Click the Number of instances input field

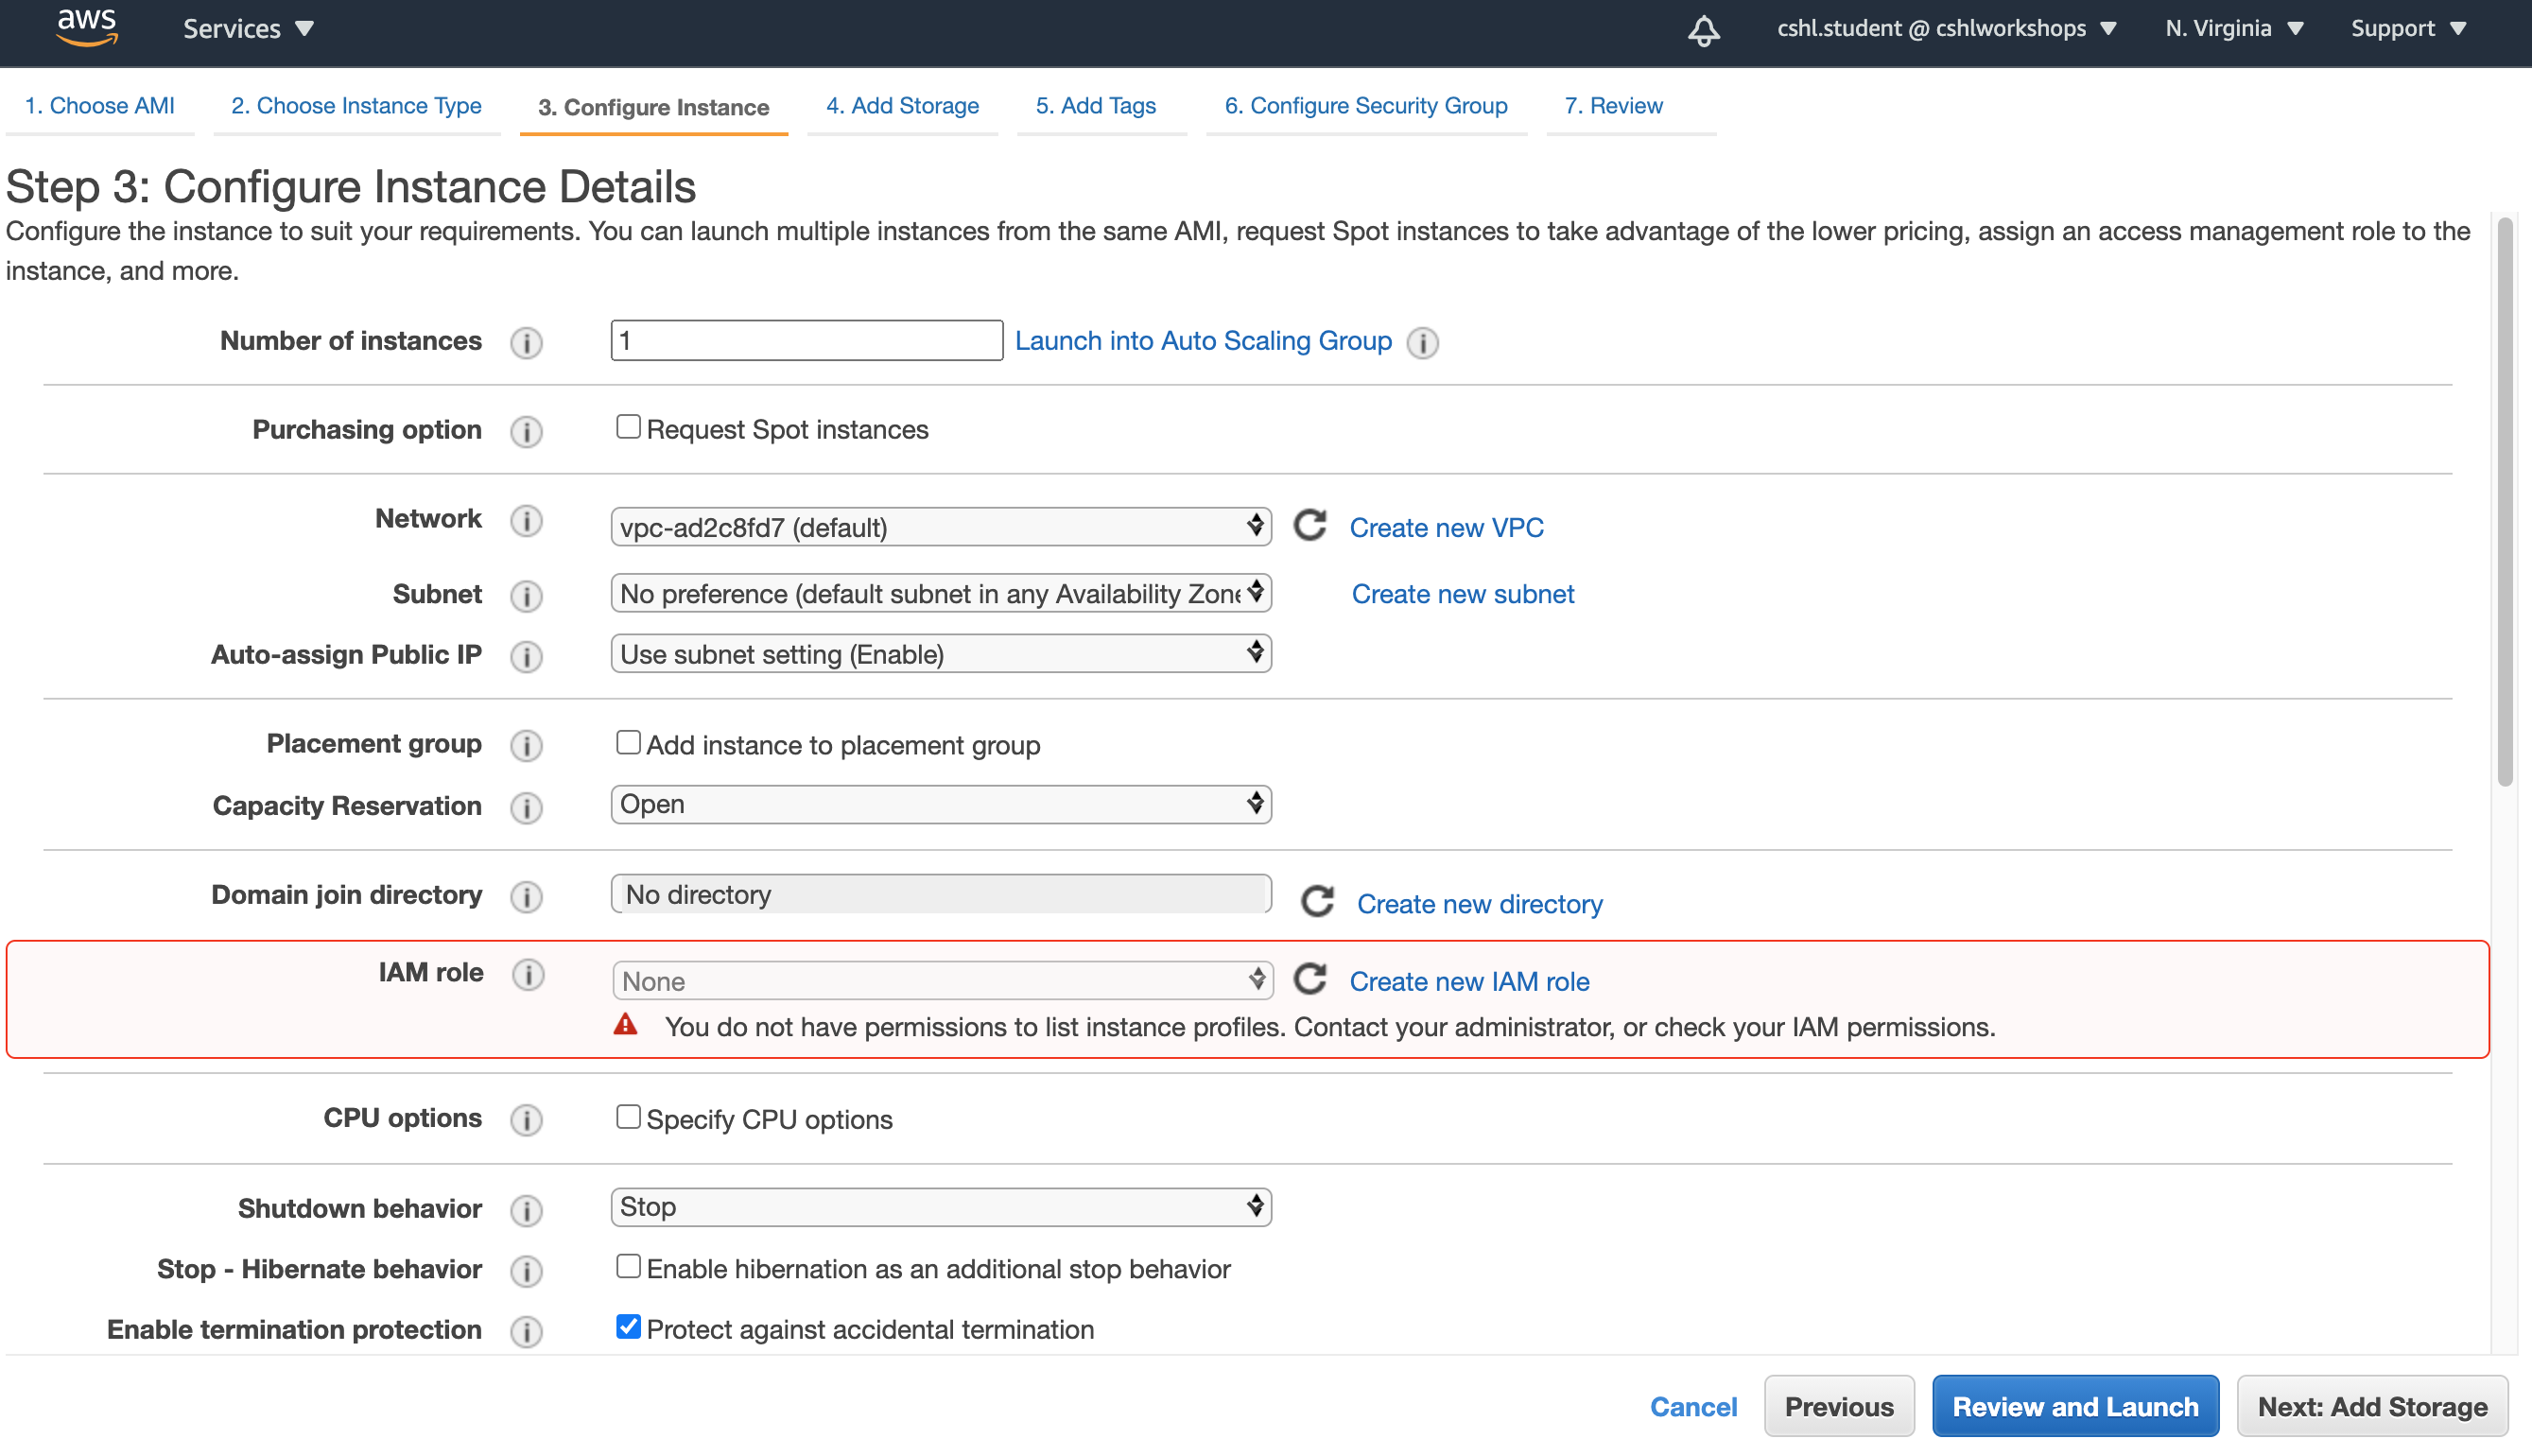click(806, 340)
